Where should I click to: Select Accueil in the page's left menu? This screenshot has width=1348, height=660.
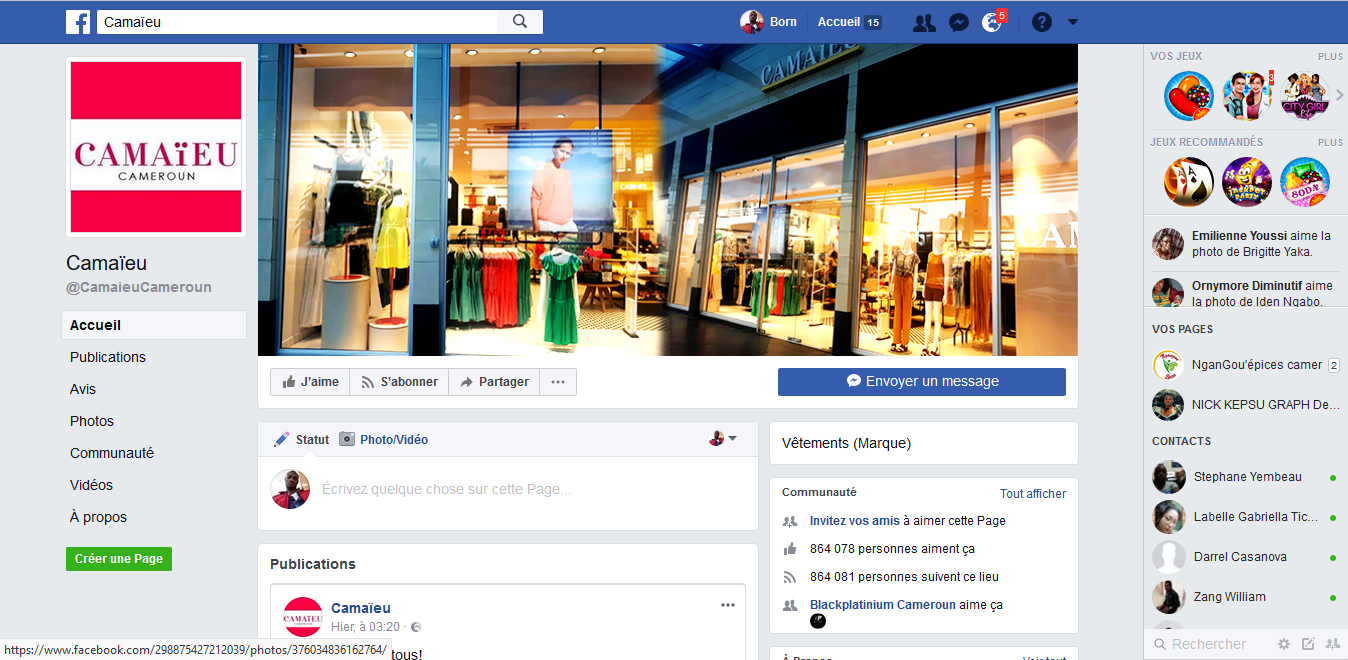[x=154, y=325]
